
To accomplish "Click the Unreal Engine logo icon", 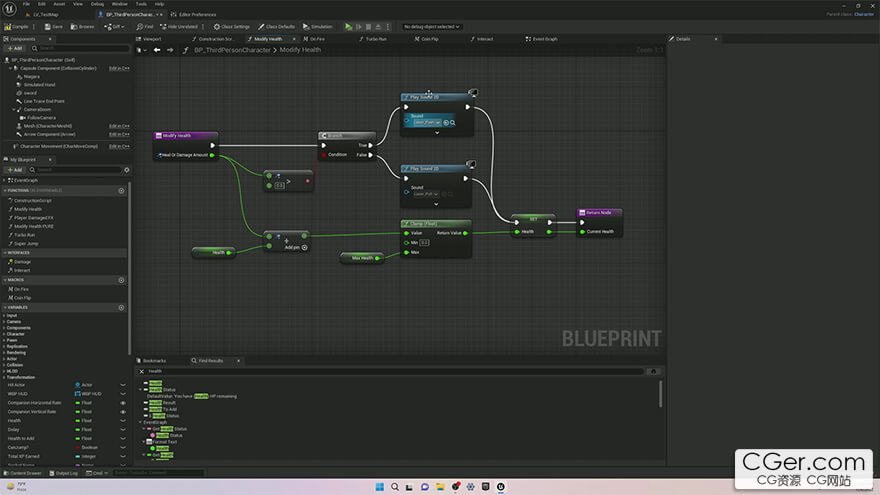I will tap(10, 9).
